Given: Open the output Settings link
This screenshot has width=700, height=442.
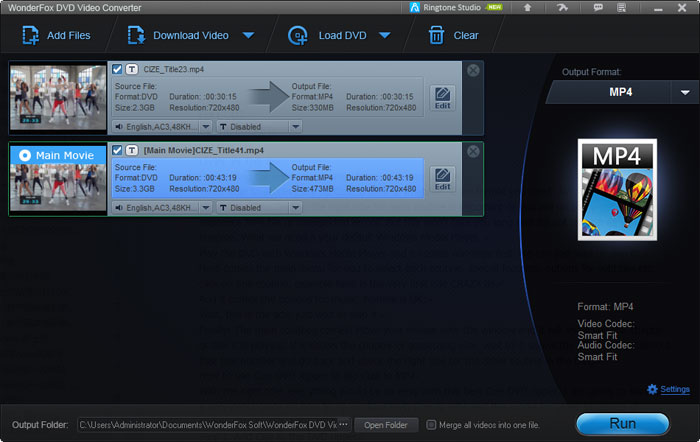Looking at the screenshot, I should tap(675, 389).
